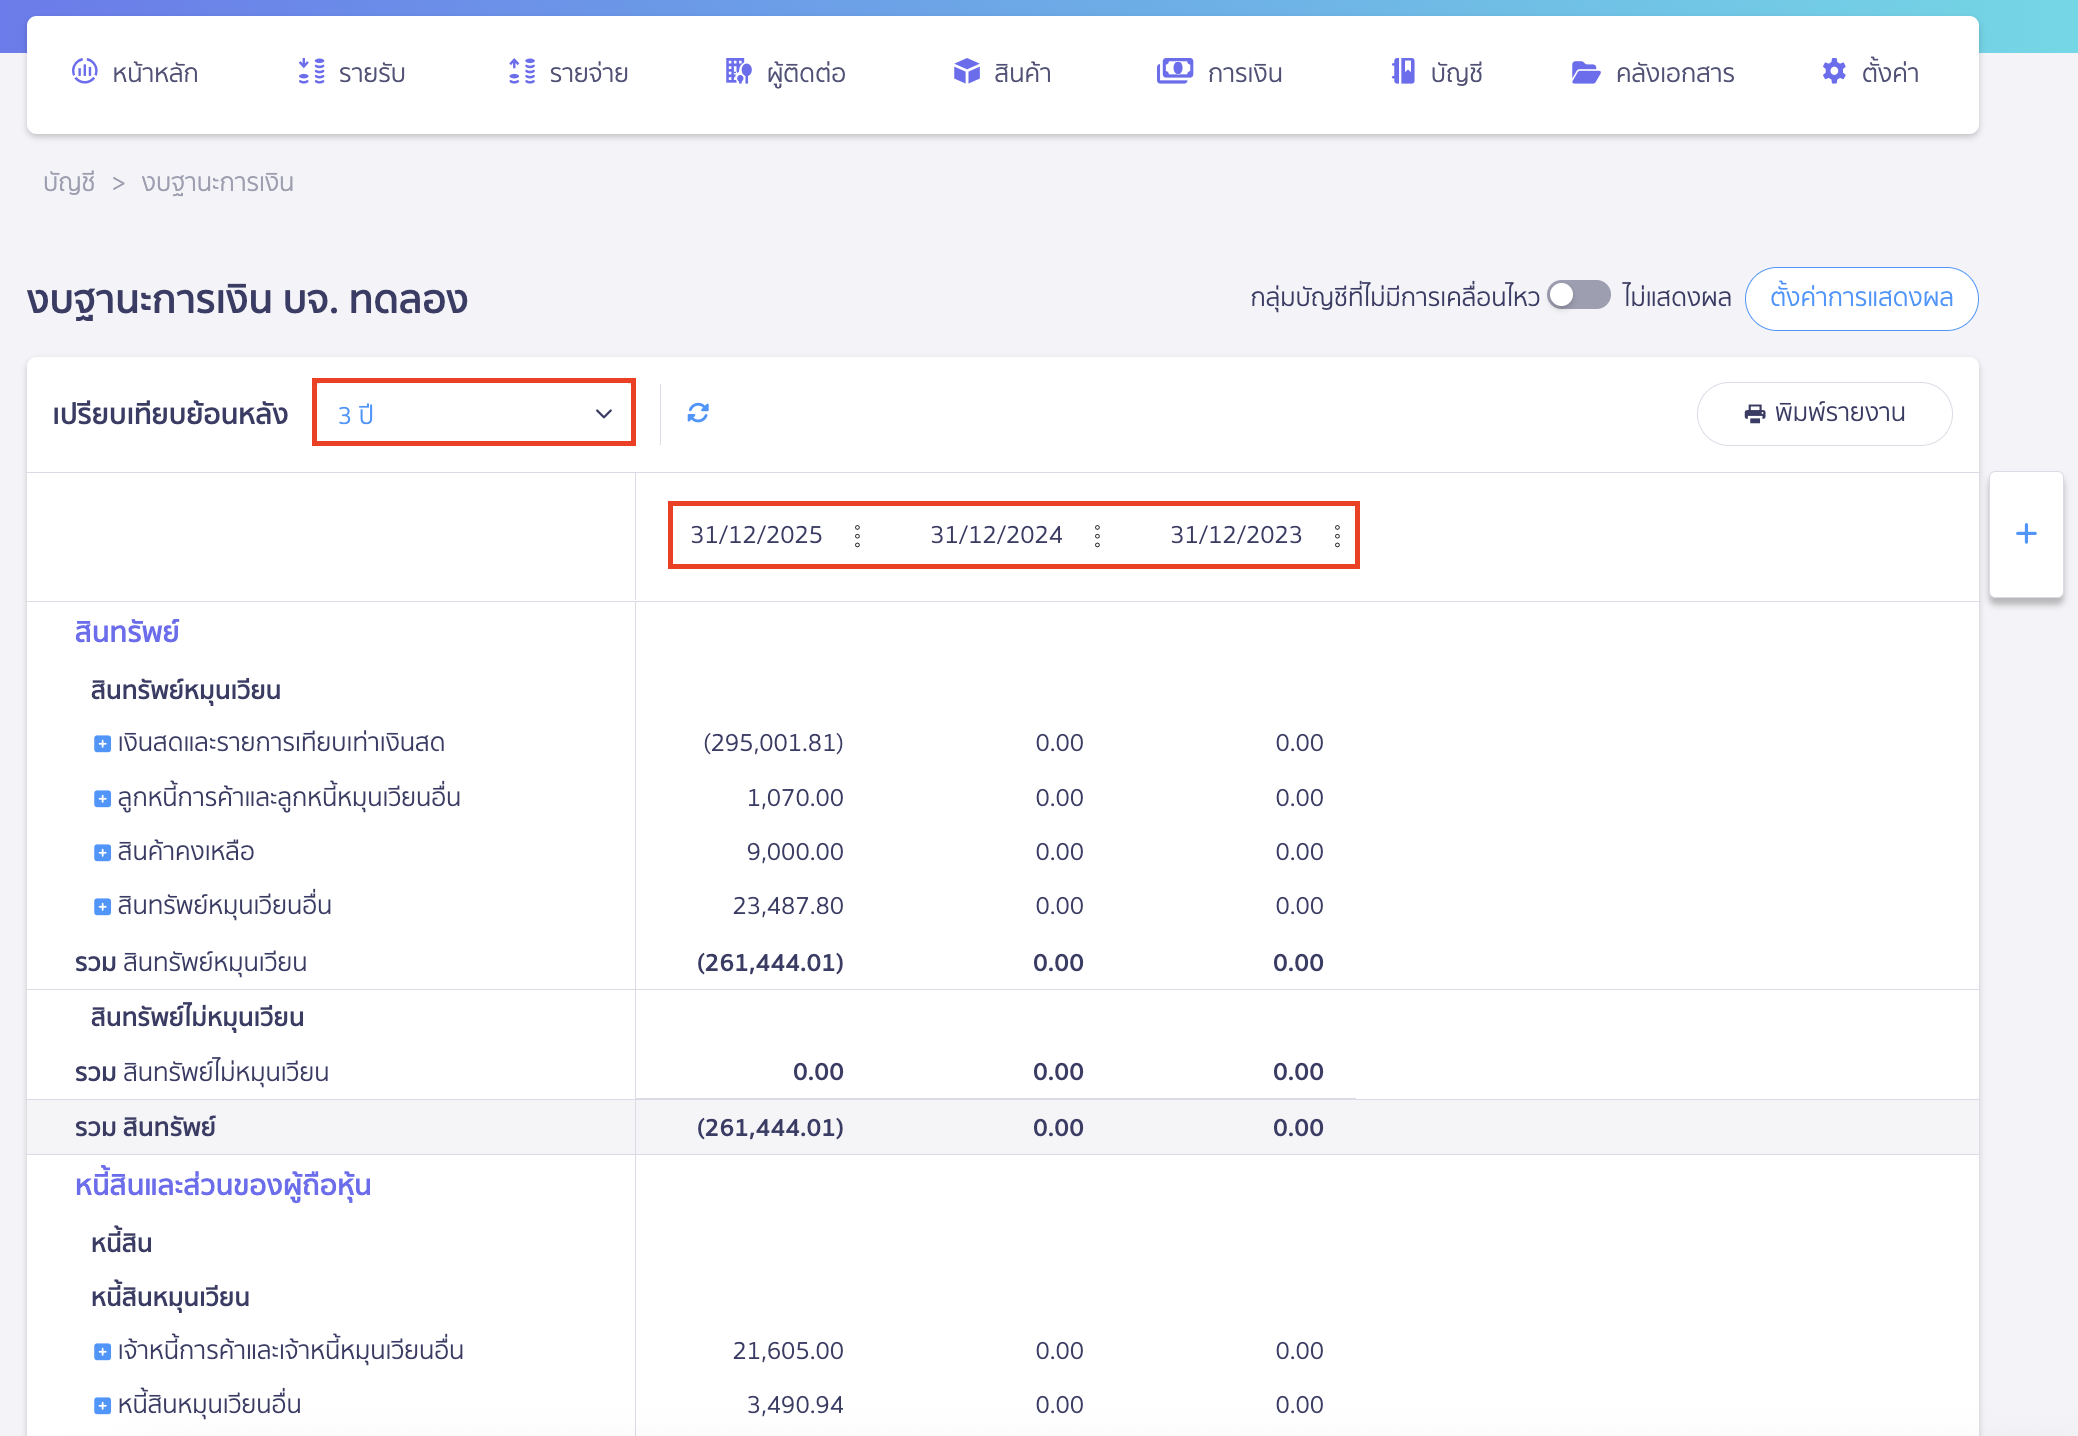Toggle the inactive account groups display switch
This screenshot has width=2078, height=1436.
[1578, 296]
